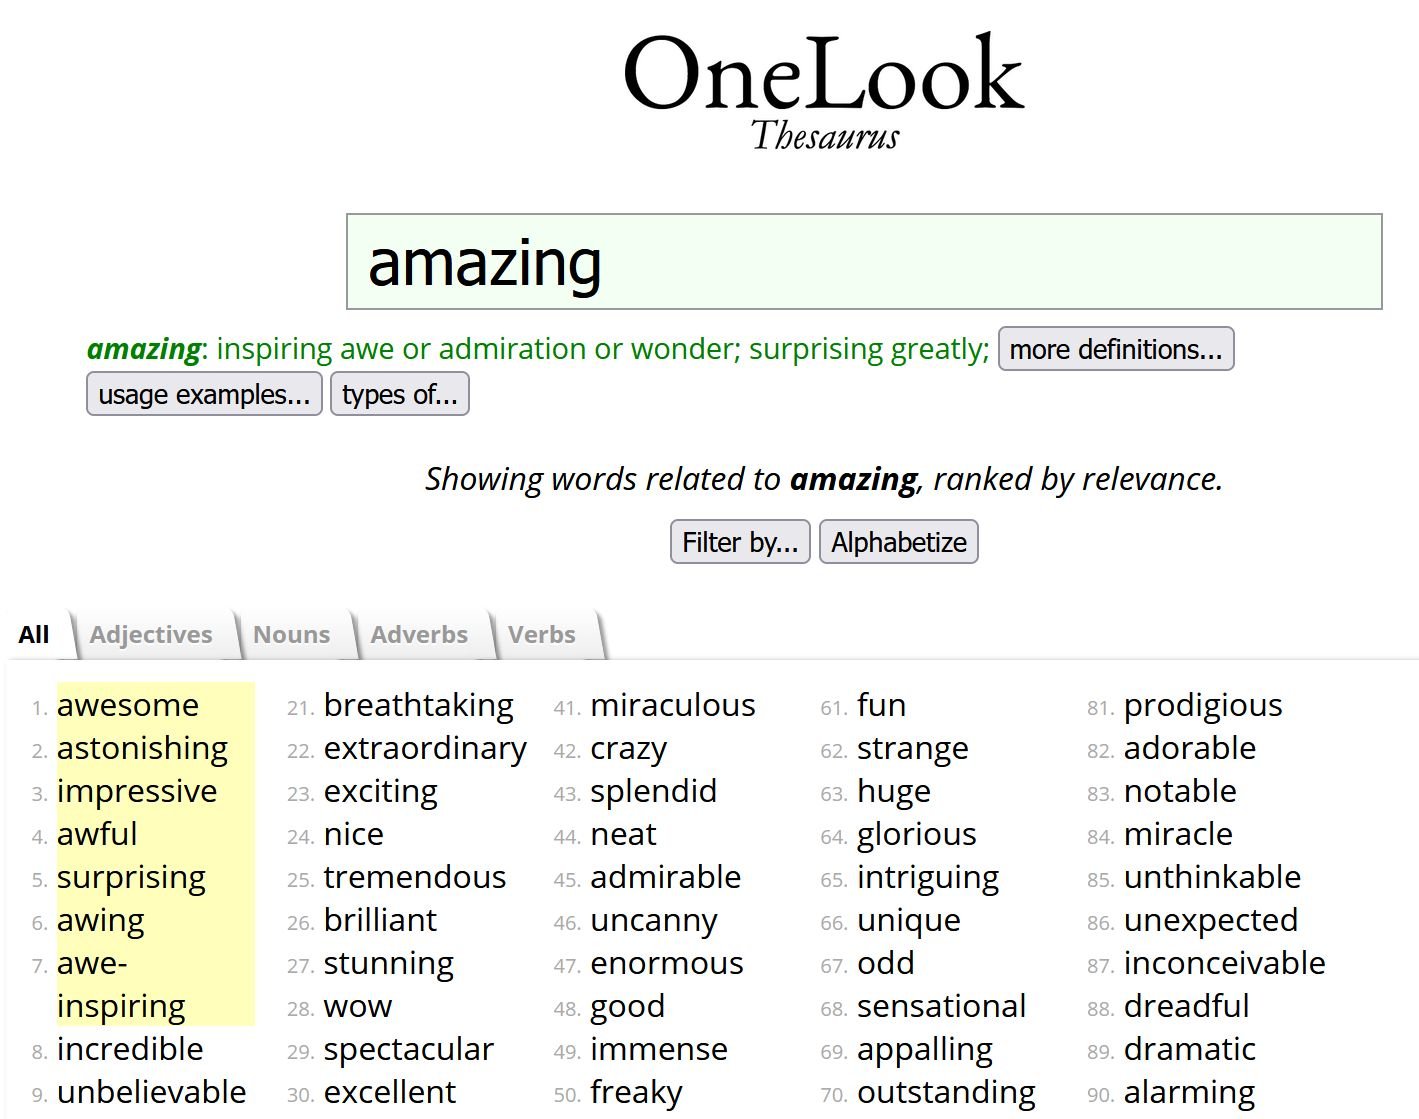This screenshot has height=1119, width=1419.
Task: Open the word breathtaking
Action: point(419,705)
